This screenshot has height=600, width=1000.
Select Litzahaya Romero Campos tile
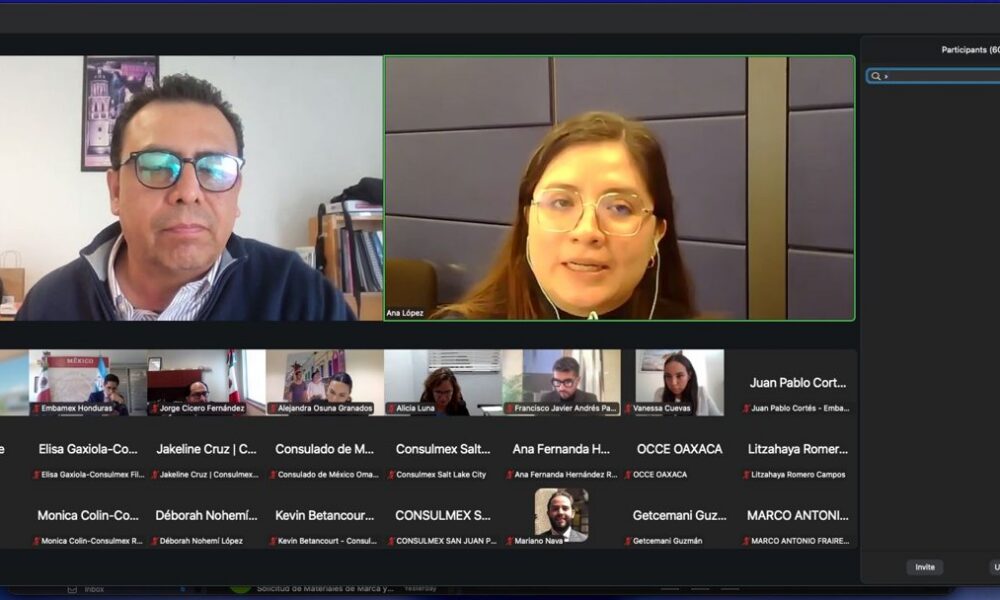pyautogui.click(x=798, y=449)
